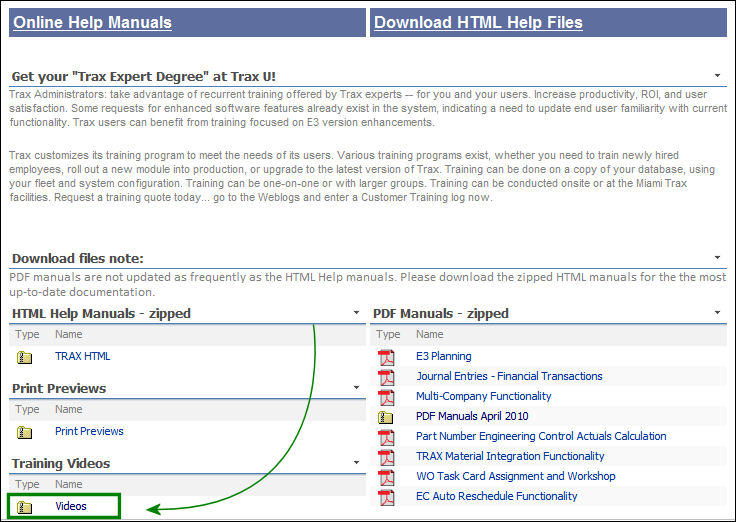
Task: Click the zip folder icon beside Videos
Action: [x=24, y=507]
